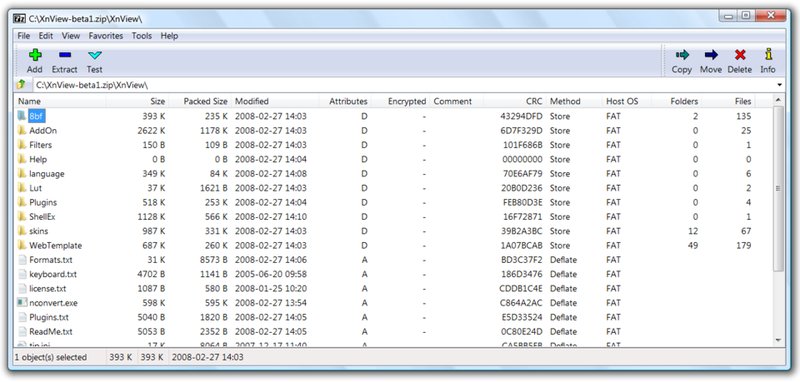Sort by Name column header
The height and width of the screenshot is (382, 800).
pos(60,101)
